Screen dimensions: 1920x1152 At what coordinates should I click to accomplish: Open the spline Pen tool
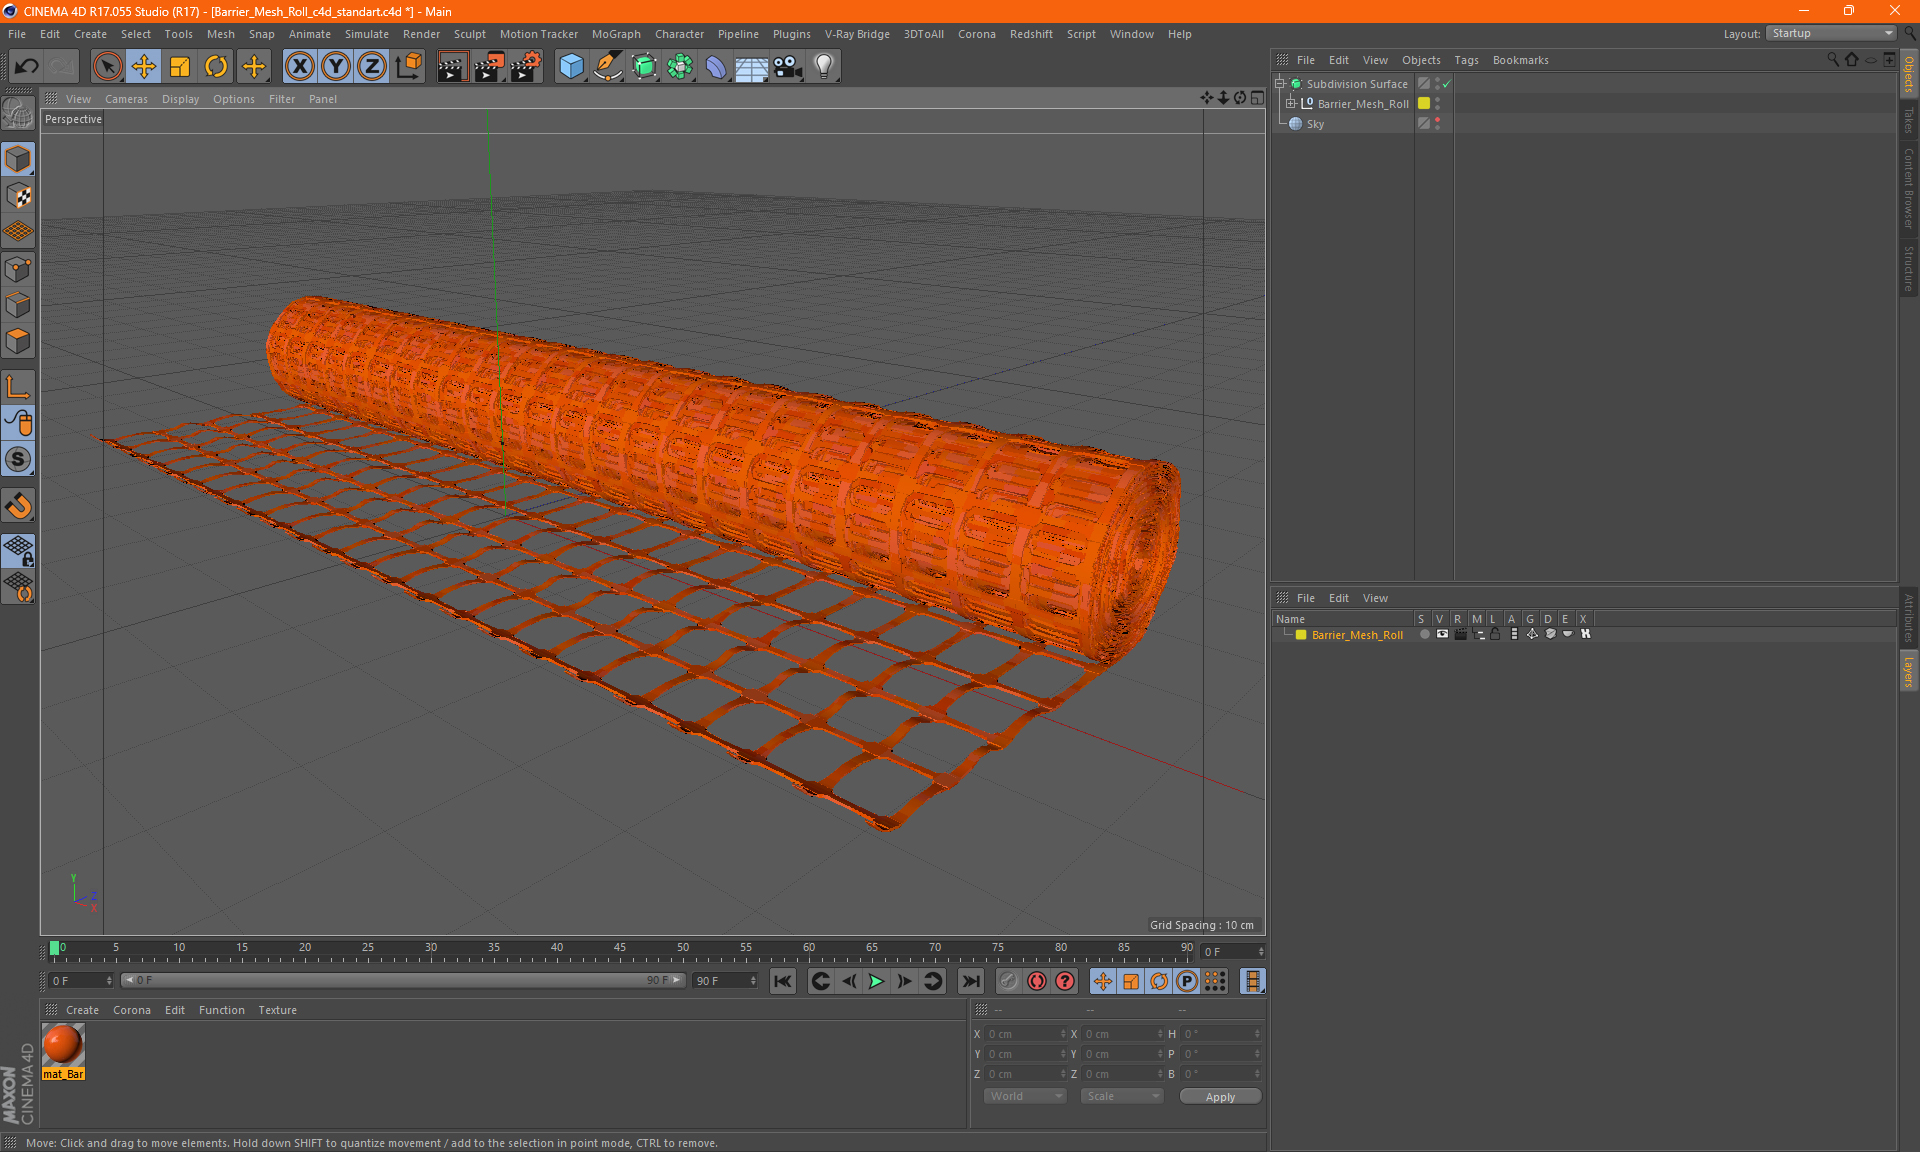608,67
